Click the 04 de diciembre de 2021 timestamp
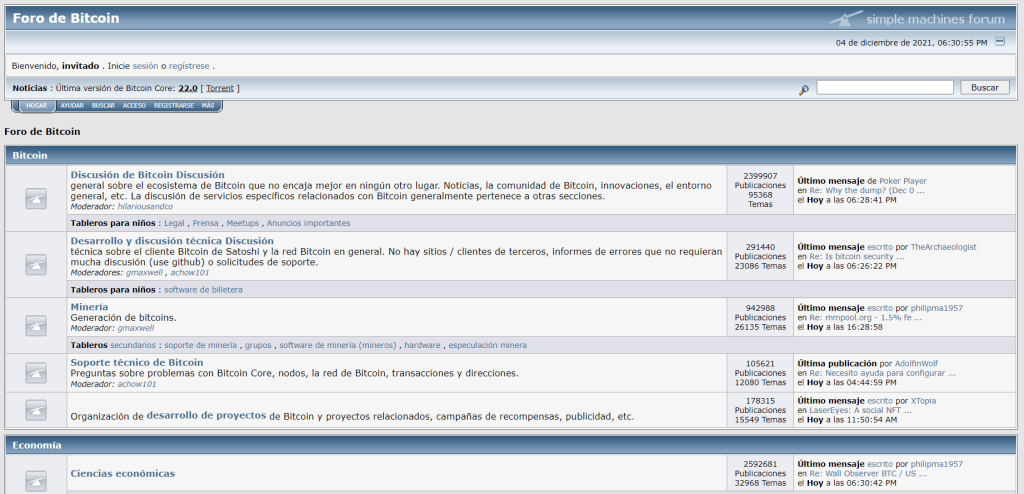Screen dimensions: 1024x494 [912, 42]
